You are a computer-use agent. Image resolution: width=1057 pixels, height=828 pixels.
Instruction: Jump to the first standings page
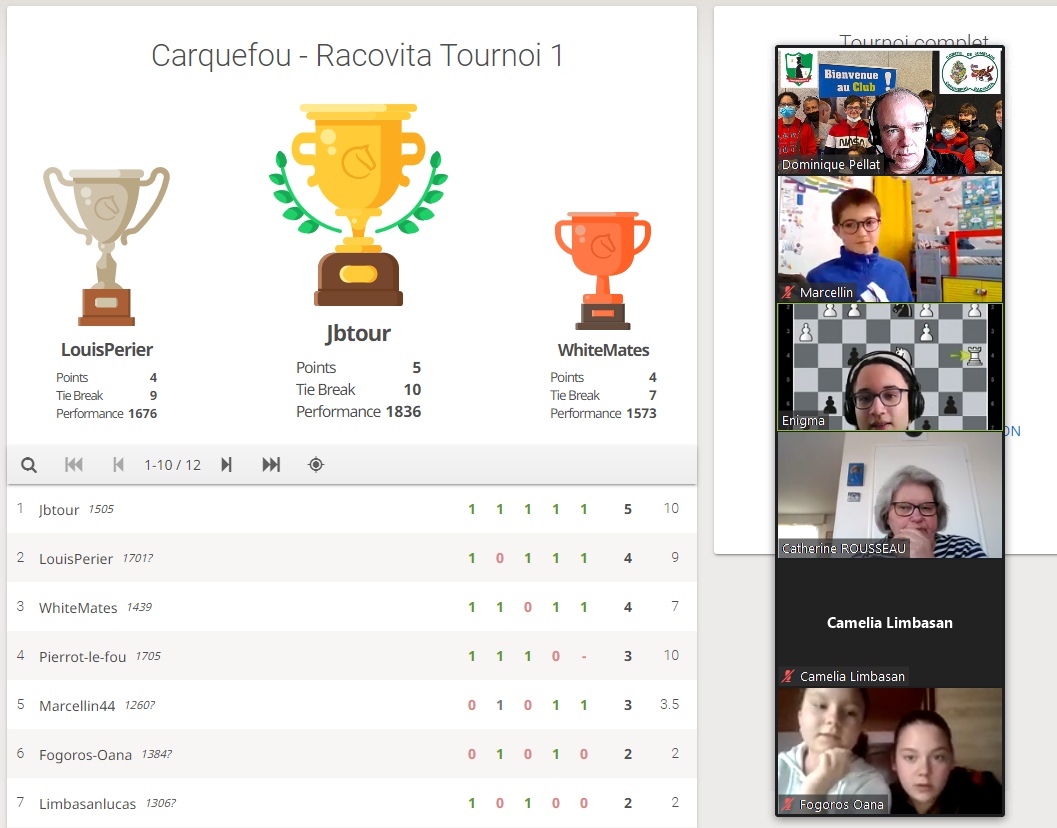tap(74, 465)
